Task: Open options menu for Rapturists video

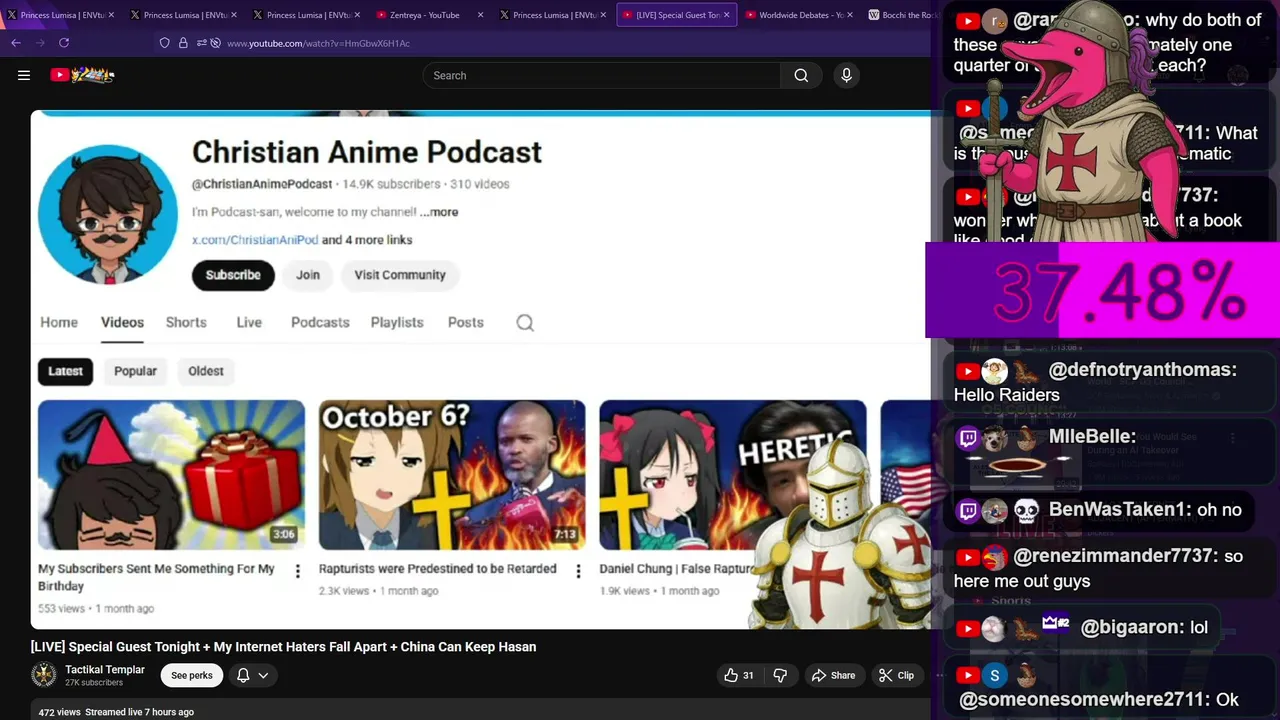Action: coord(578,571)
